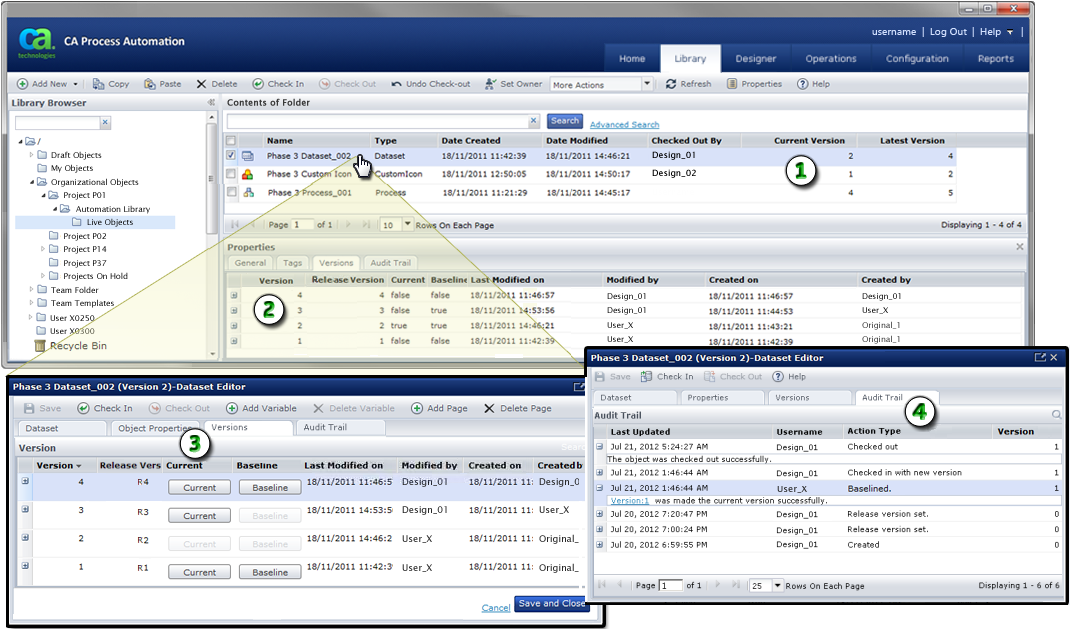Select all rows via the header checkbox
Viewport: 1072px width, 631px height.
(230, 141)
